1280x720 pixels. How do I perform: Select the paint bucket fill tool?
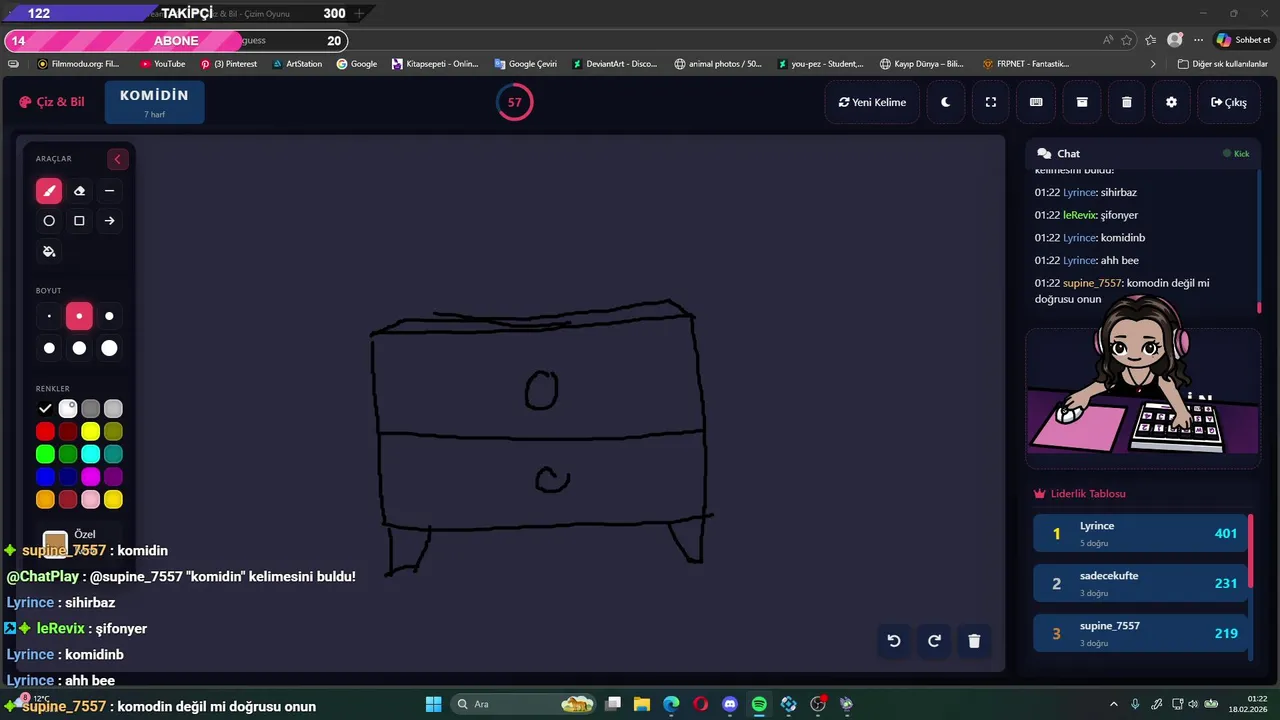click(49, 251)
